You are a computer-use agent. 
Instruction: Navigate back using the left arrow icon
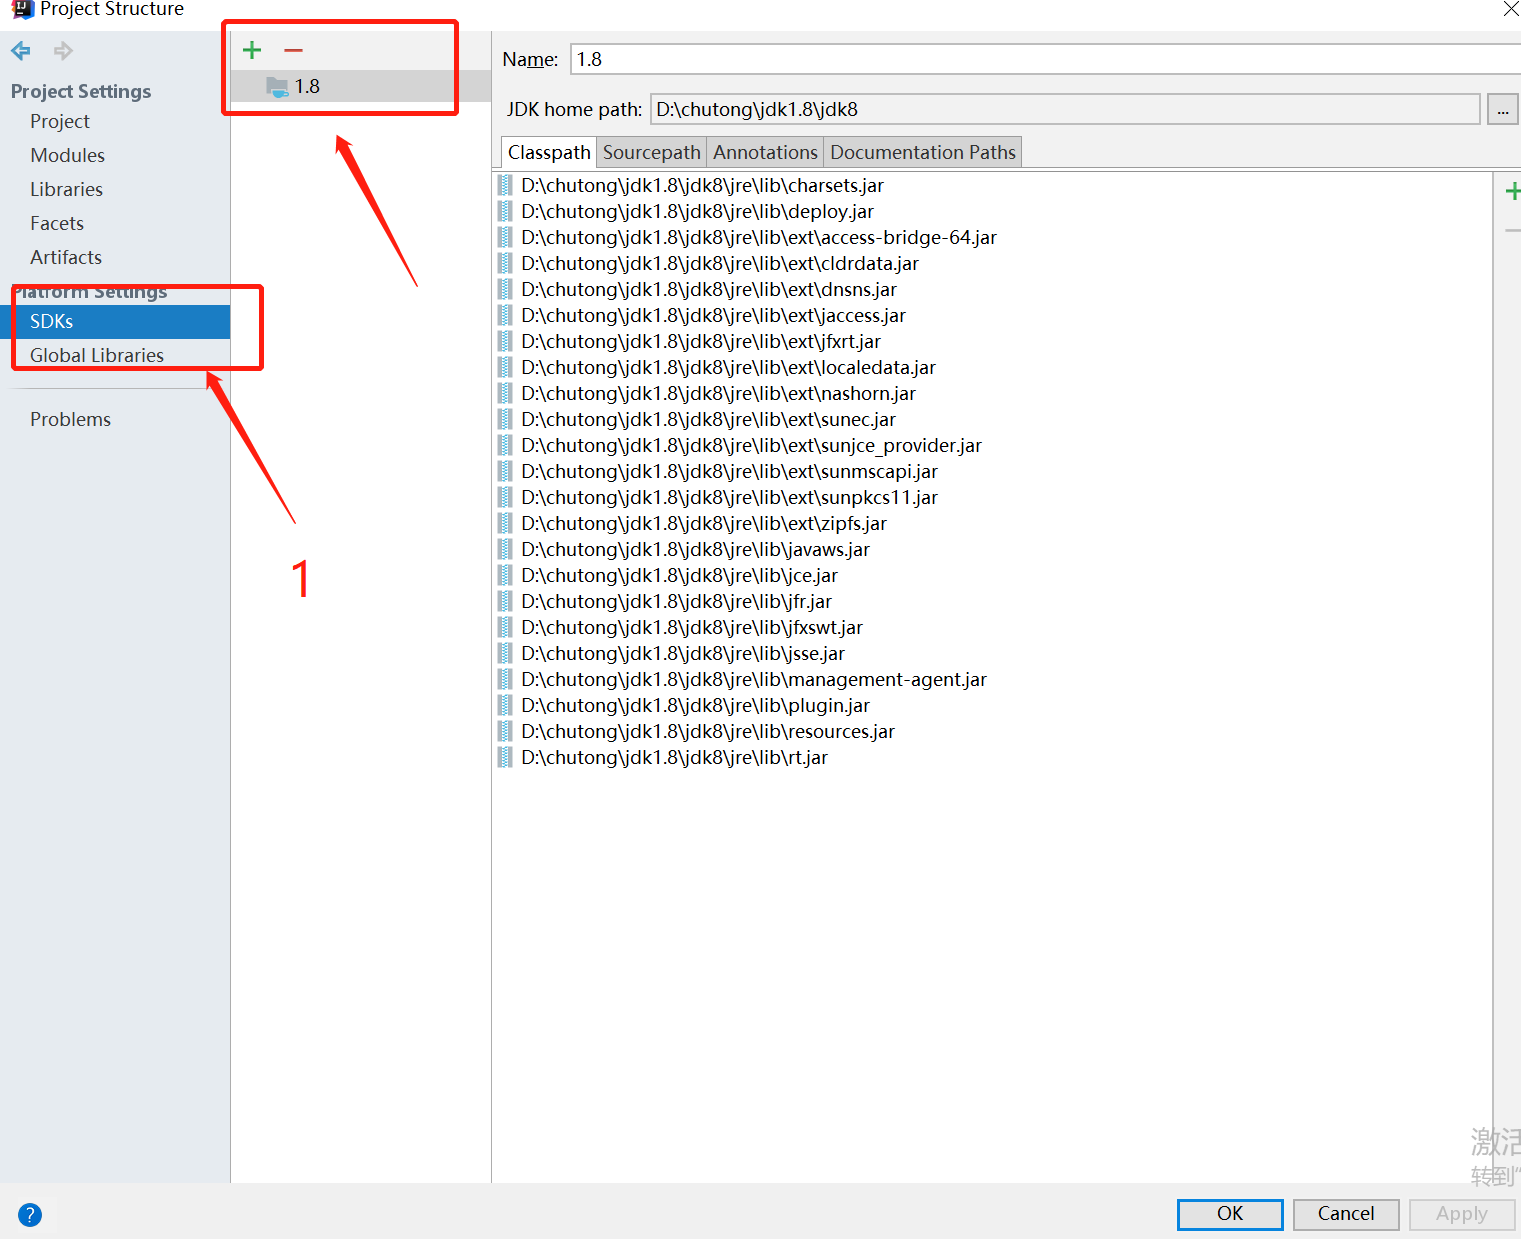pyautogui.click(x=20, y=51)
